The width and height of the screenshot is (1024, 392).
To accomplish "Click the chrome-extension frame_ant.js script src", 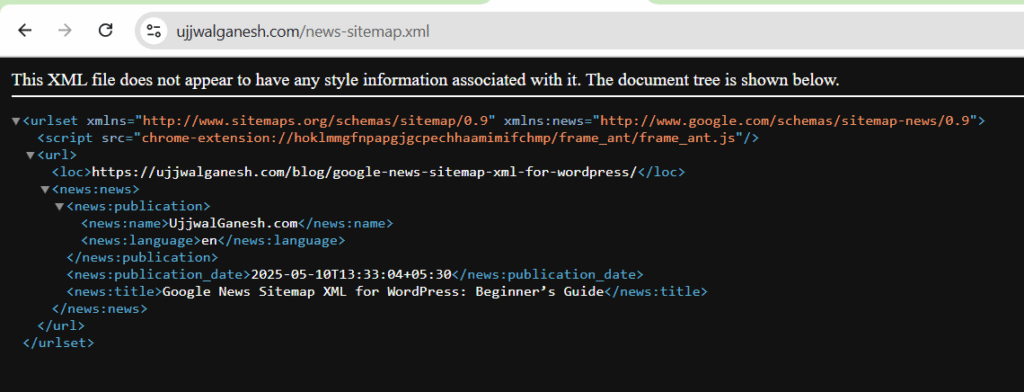I will tap(438, 138).
